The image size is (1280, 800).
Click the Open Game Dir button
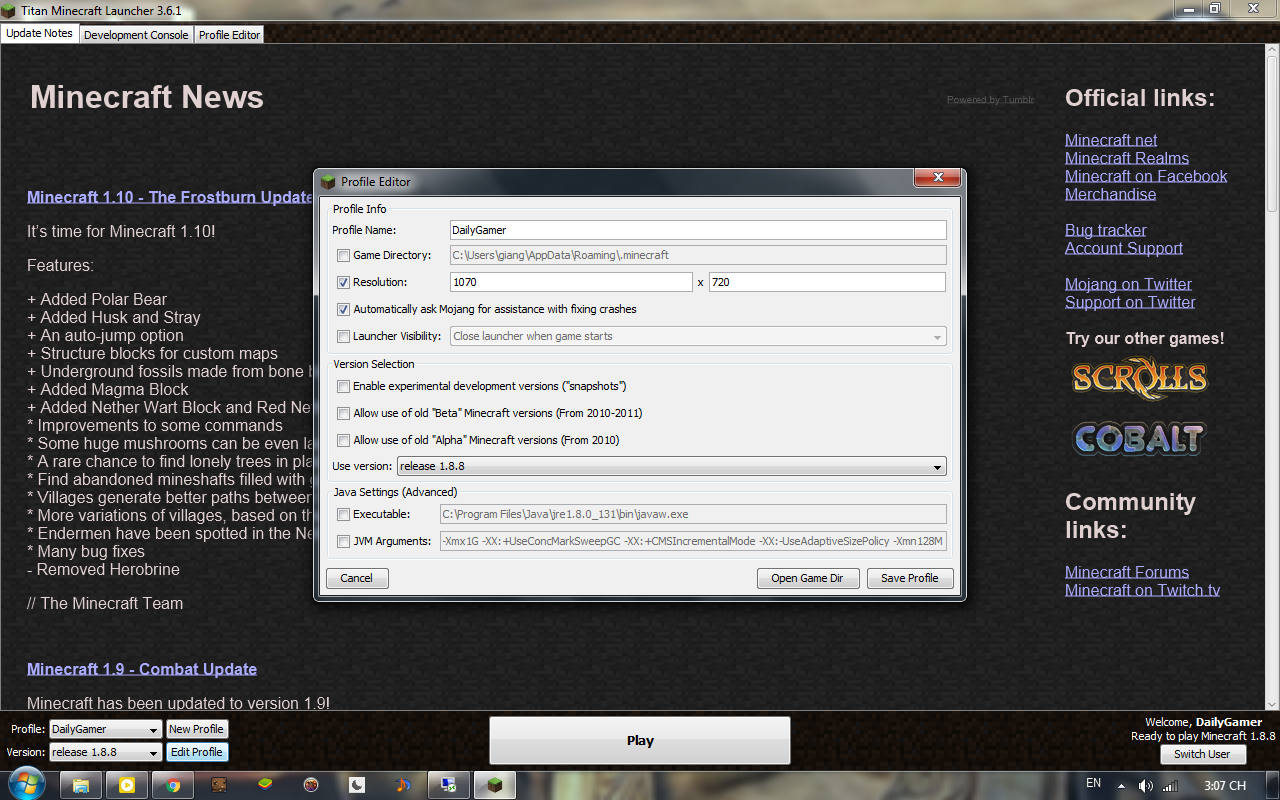[807, 578]
